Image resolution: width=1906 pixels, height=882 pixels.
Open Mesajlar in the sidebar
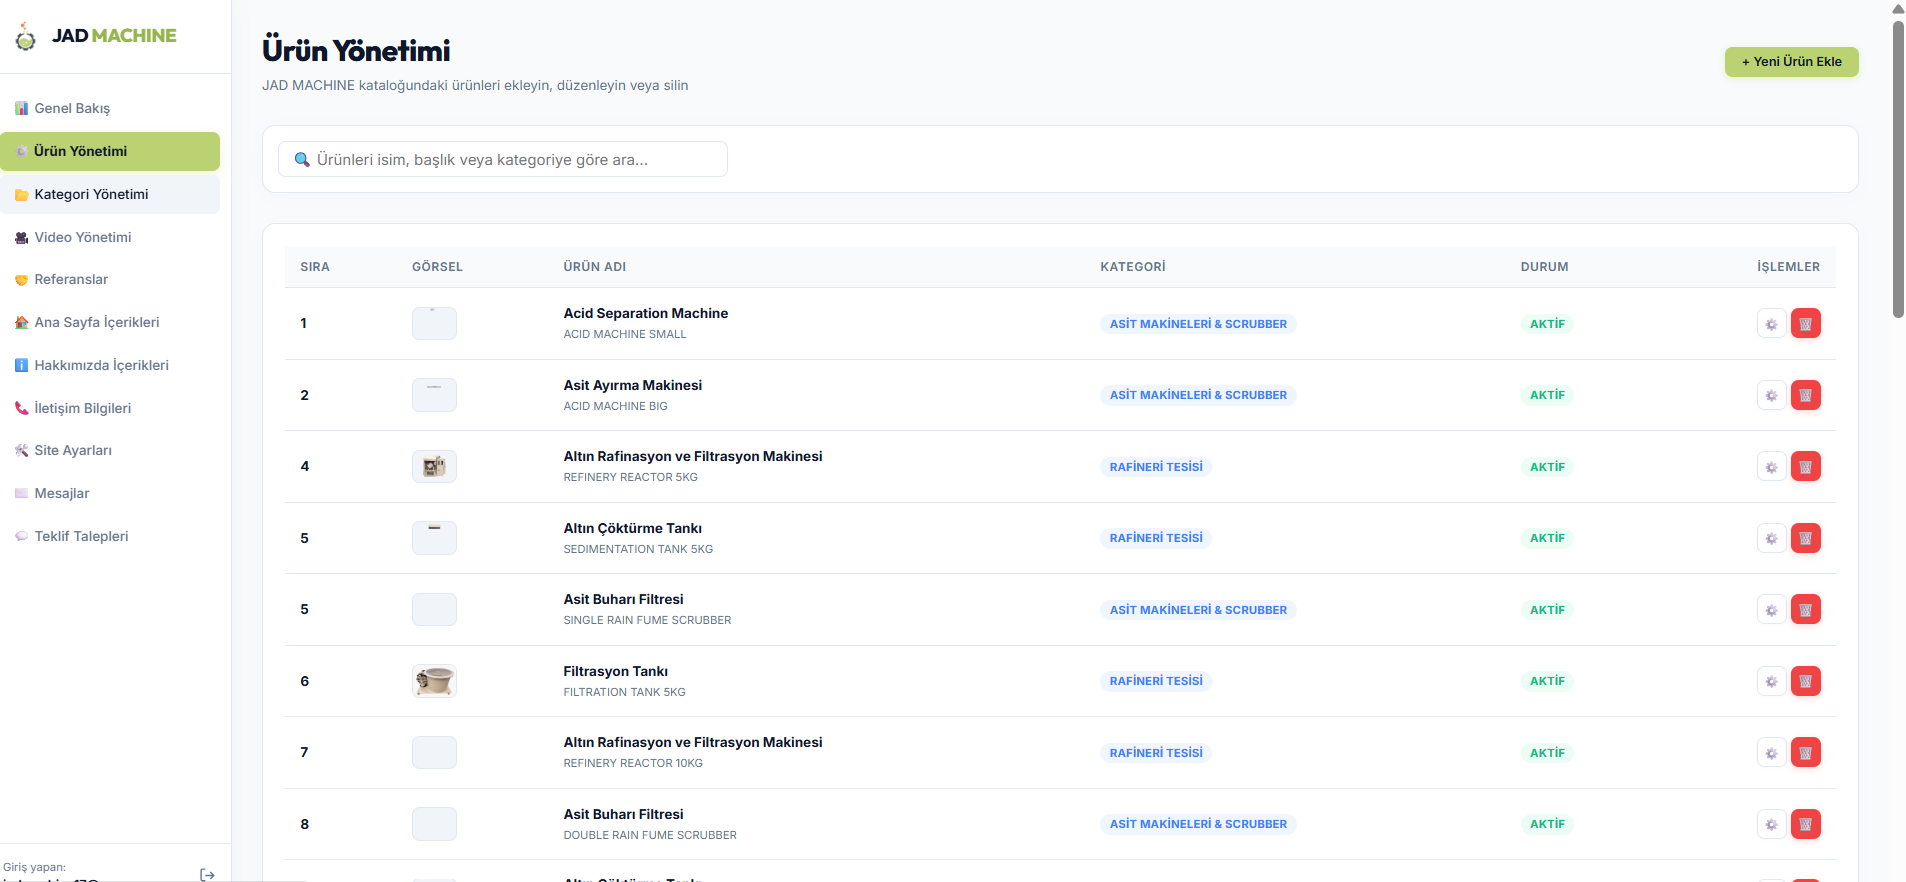point(110,493)
